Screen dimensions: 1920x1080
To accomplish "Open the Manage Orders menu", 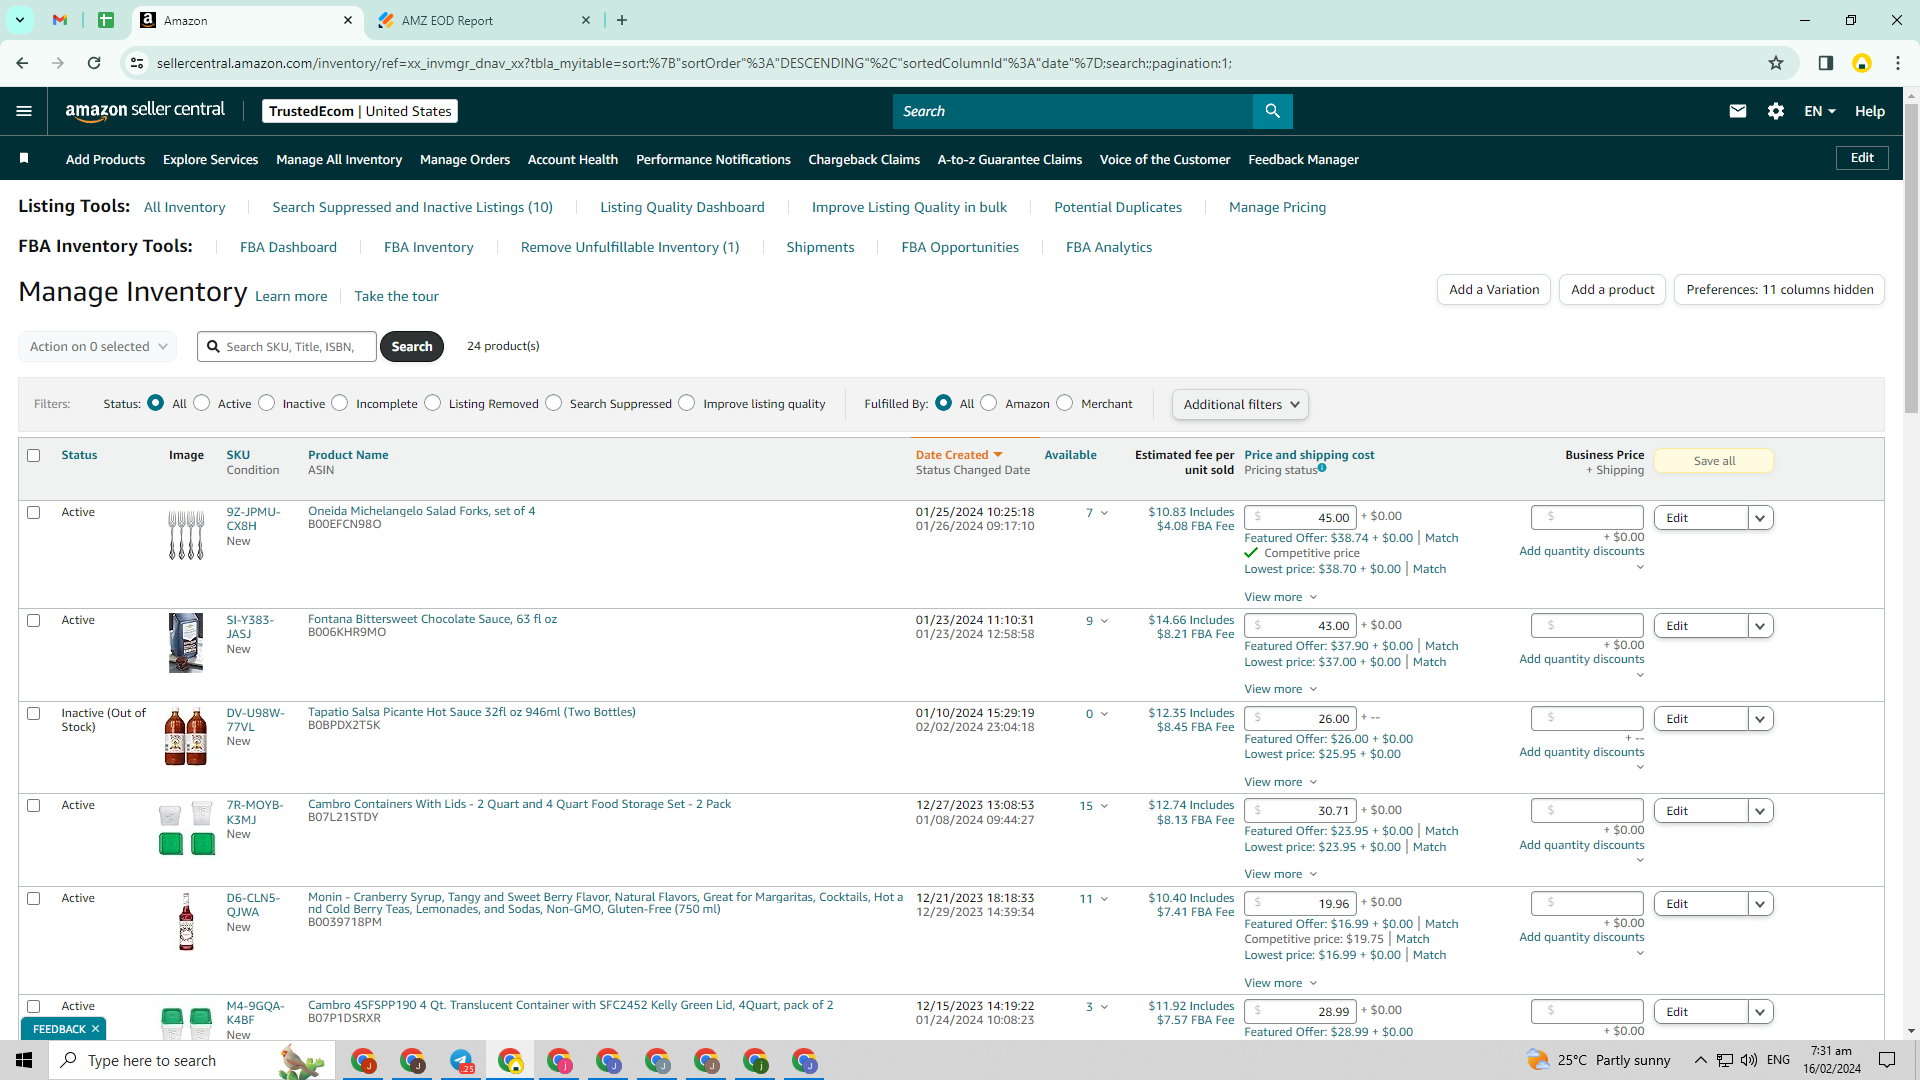I will click(x=465, y=159).
